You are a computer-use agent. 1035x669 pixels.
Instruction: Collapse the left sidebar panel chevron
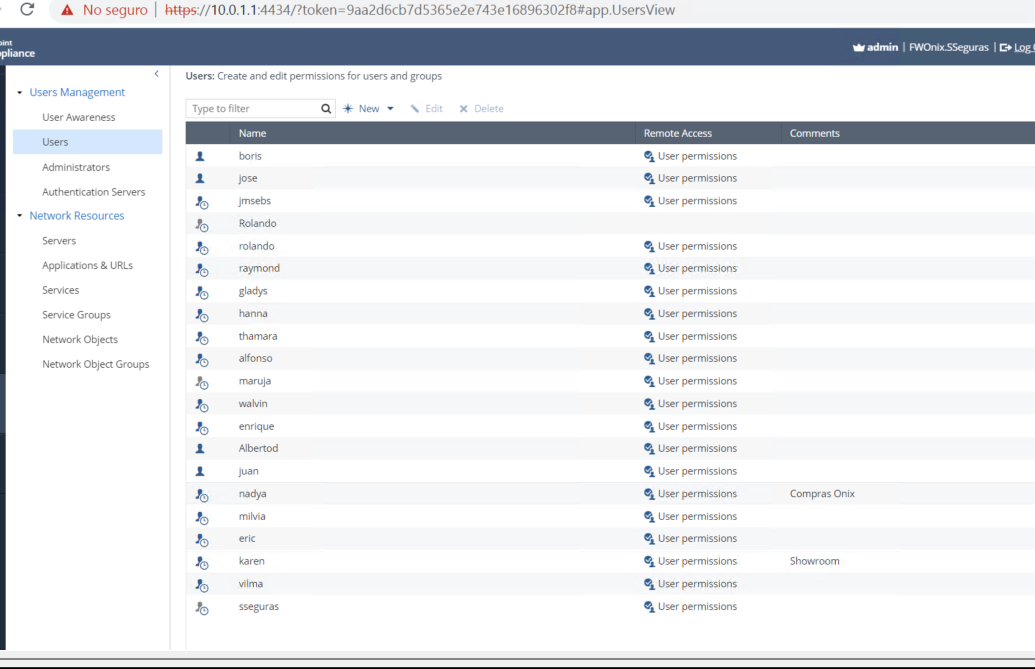click(x=156, y=74)
